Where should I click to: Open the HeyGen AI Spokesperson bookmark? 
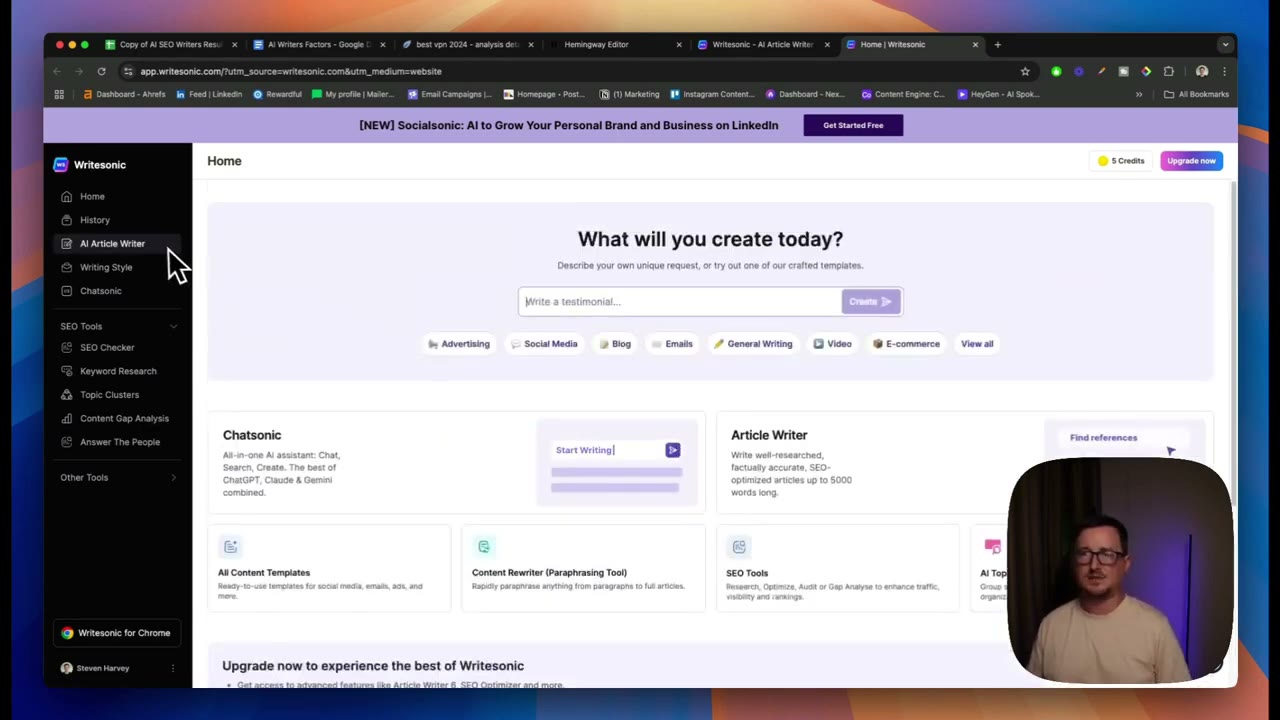click(998, 95)
